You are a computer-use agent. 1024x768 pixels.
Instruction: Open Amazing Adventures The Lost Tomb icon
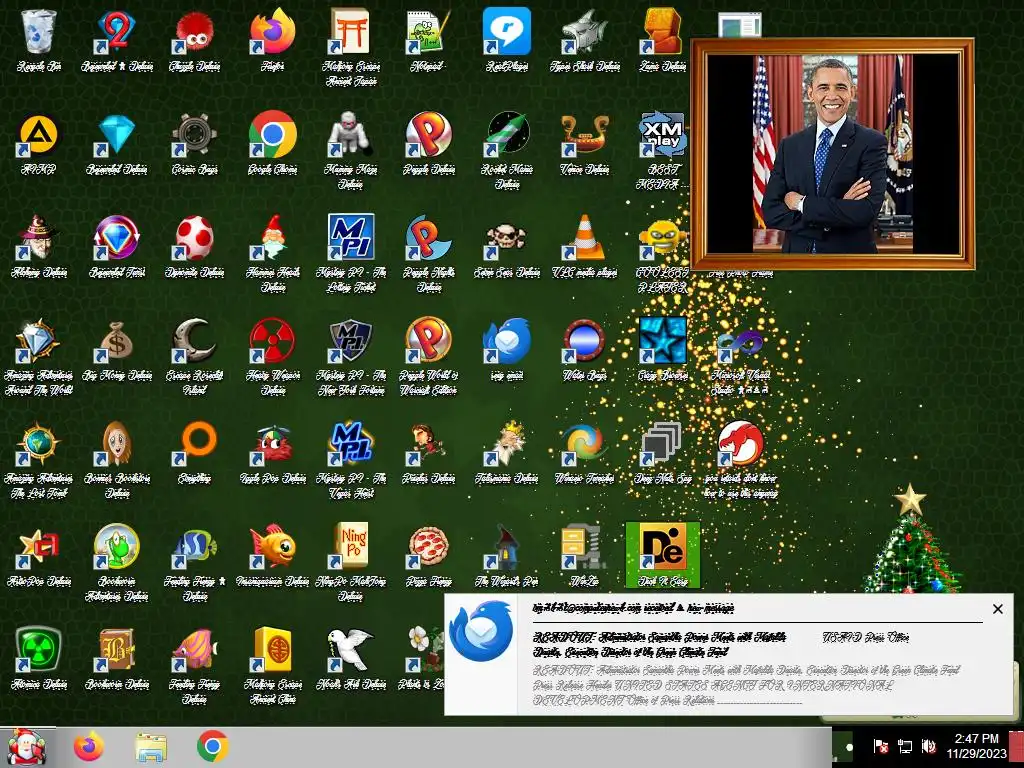[39, 443]
